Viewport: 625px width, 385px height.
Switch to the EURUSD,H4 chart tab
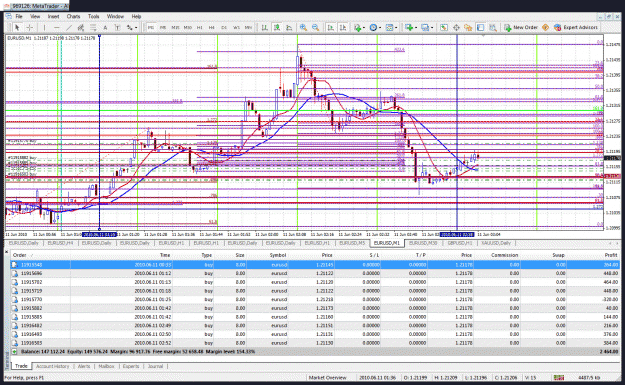61,243
